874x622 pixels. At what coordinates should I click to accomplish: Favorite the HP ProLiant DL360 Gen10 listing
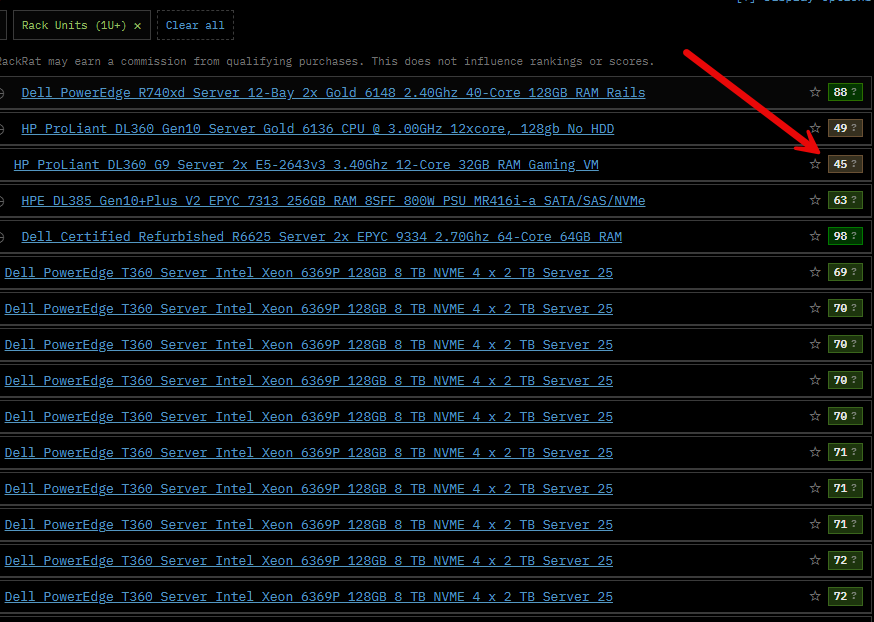[815, 128]
